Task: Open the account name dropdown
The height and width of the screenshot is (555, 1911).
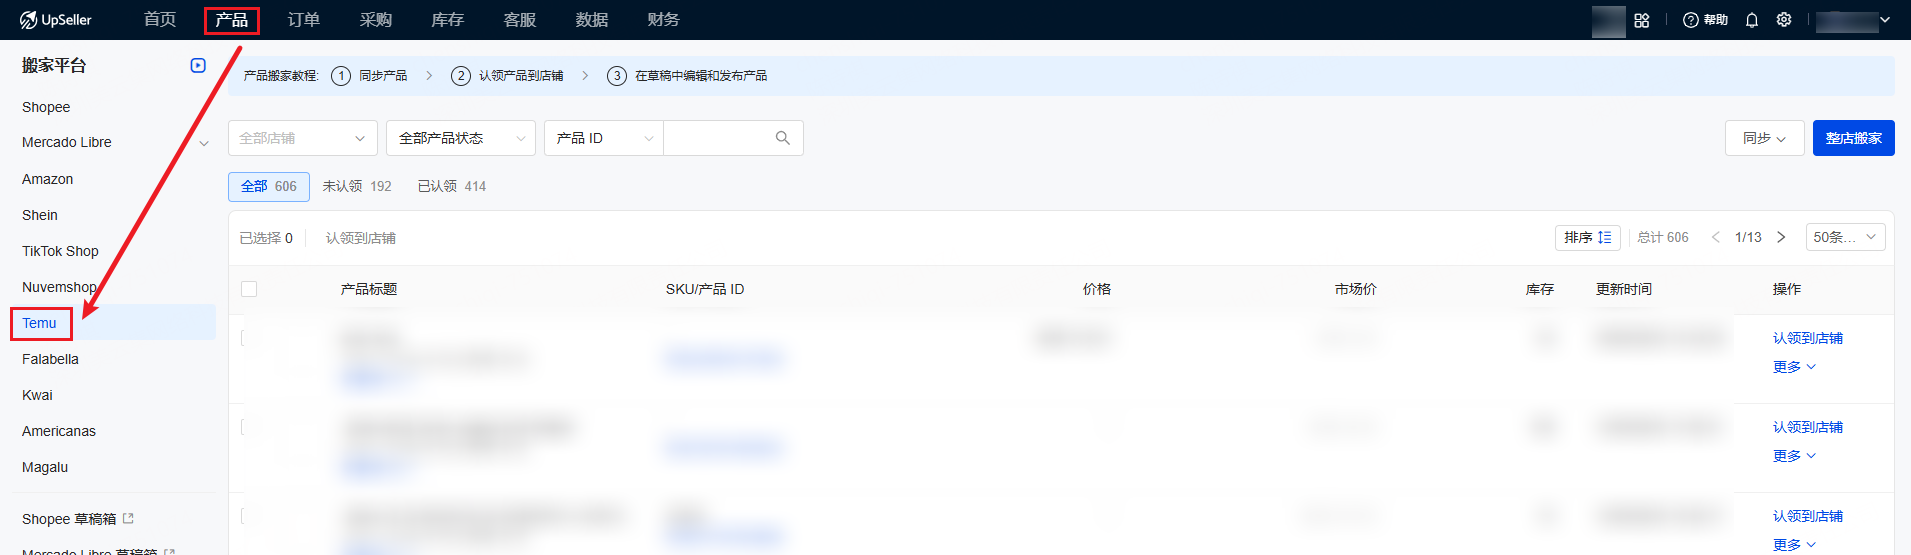Action: pyautogui.click(x=1853, y=20)
